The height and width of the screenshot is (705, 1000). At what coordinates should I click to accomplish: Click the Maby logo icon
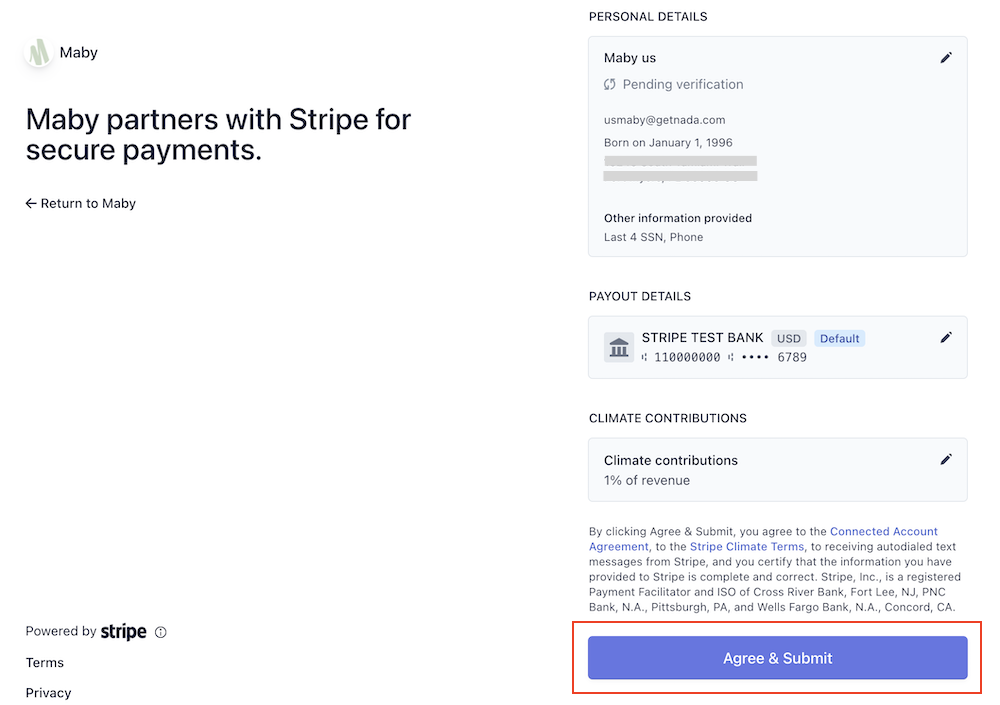coord(39,52)
